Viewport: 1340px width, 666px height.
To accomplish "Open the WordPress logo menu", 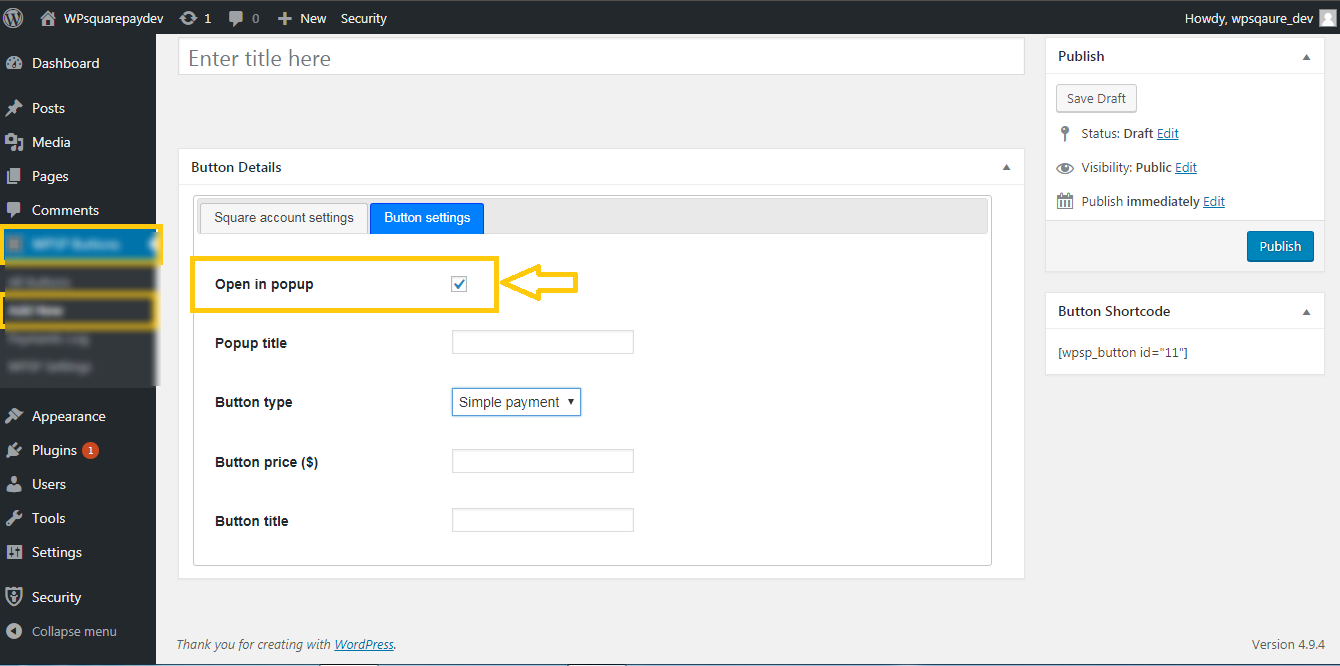I will point(14,18).
